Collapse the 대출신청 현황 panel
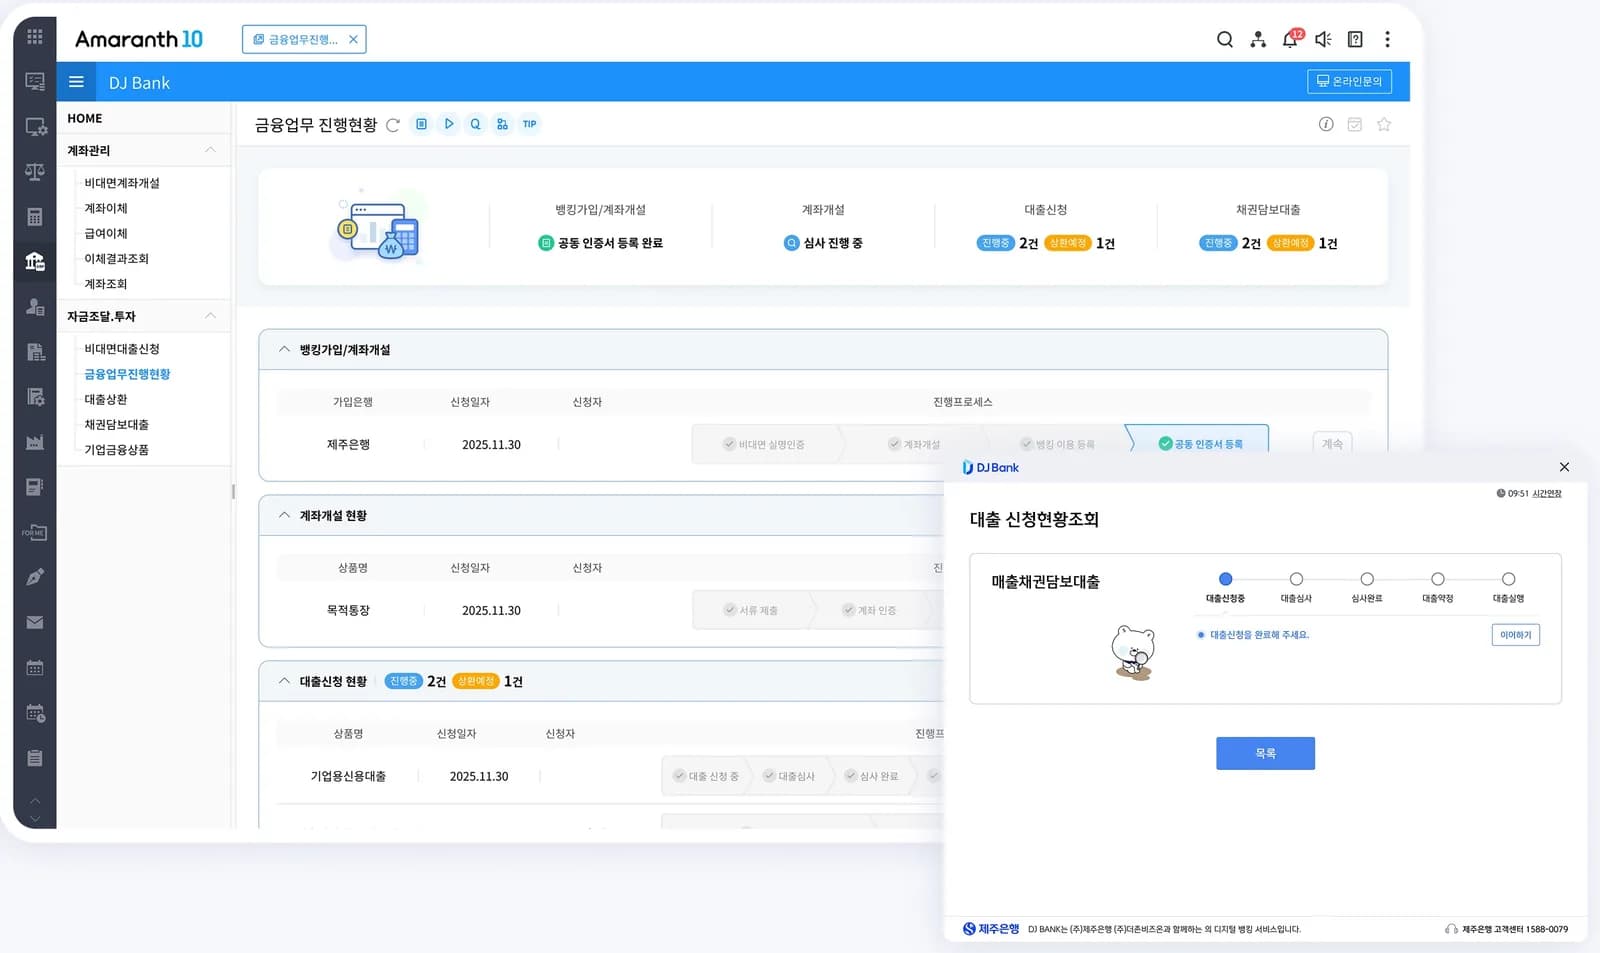The height and width of the screenshot is (953, 1600). click(x=284, y=681)
